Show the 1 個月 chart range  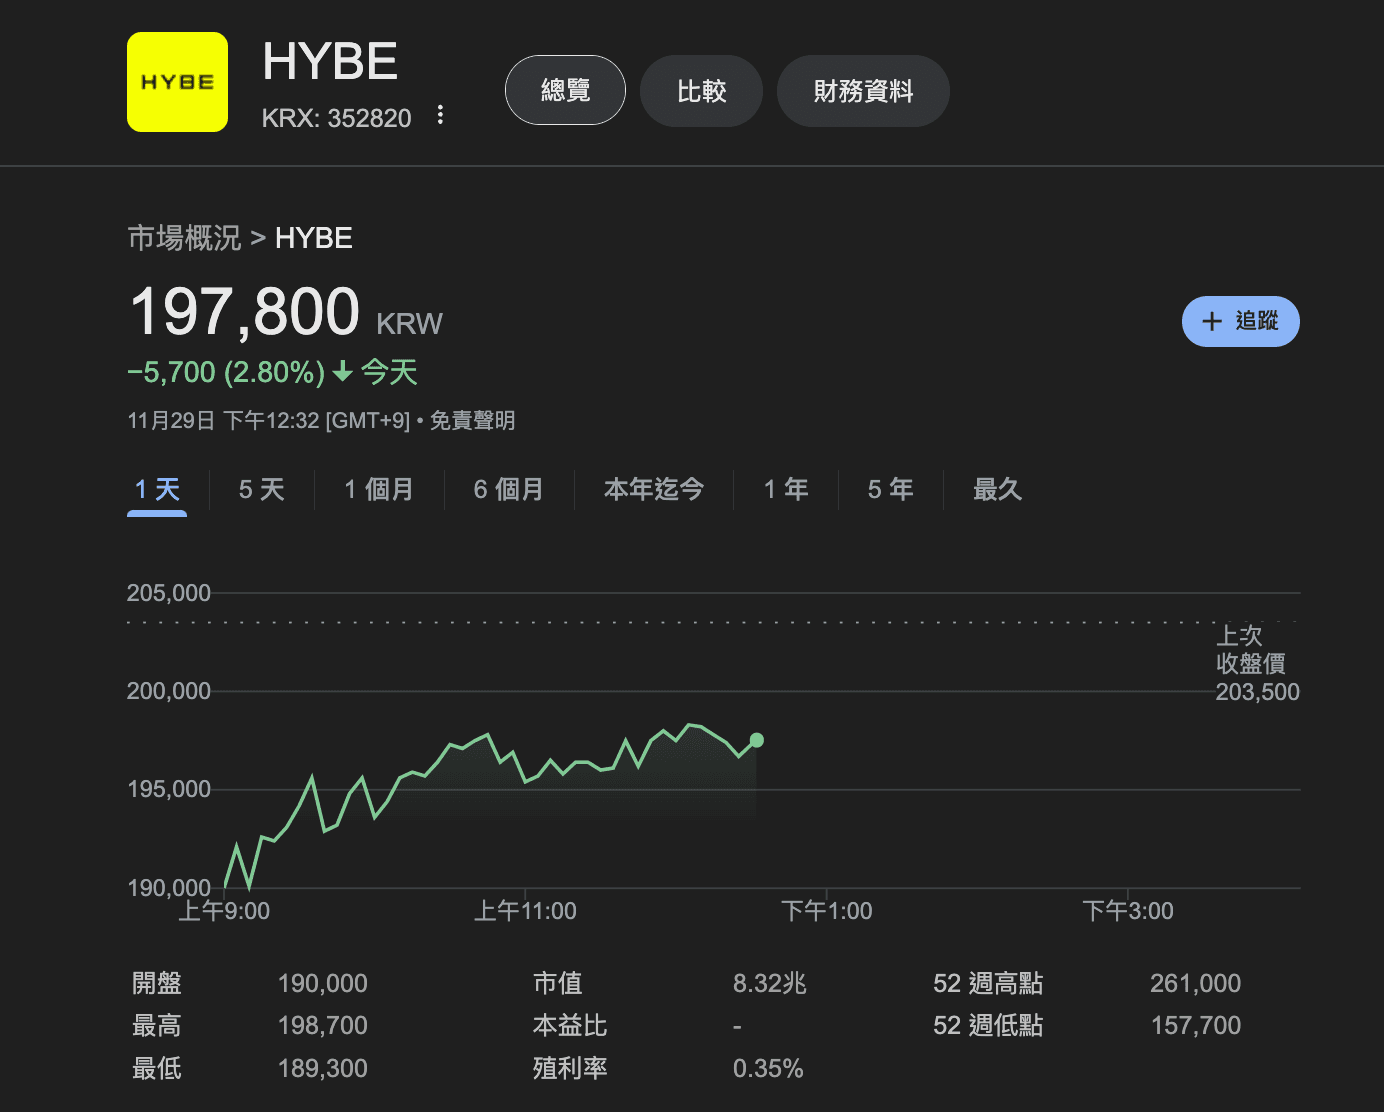[x=379, y=489]
